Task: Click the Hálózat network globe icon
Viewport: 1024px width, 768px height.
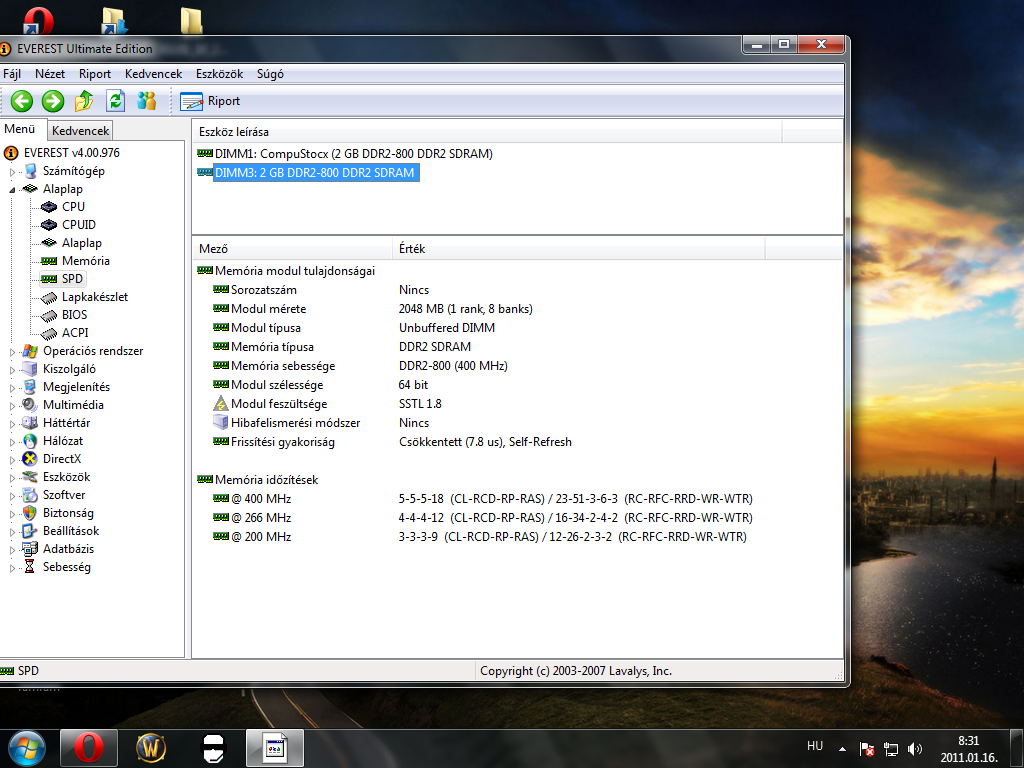Action: (30, 441)
